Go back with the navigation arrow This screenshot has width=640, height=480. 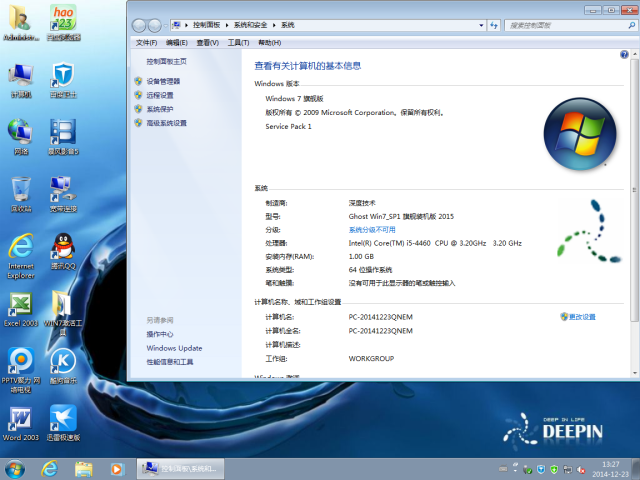pos(139,26)
